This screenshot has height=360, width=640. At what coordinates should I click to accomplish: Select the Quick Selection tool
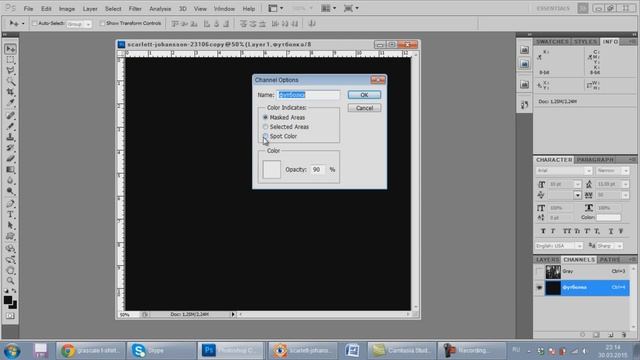(x=10, y=81)
